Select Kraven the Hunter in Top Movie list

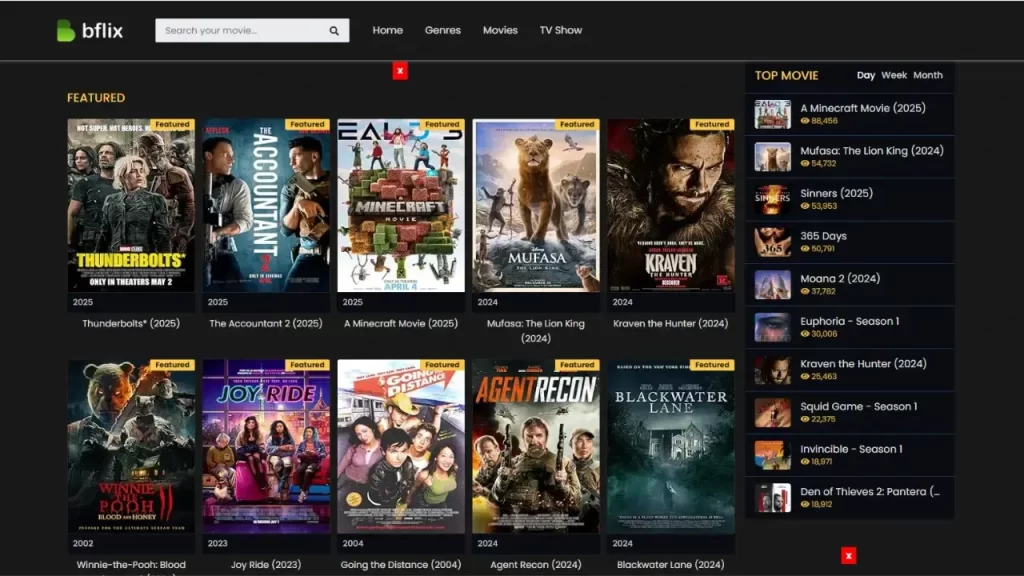tap(850, 370)
